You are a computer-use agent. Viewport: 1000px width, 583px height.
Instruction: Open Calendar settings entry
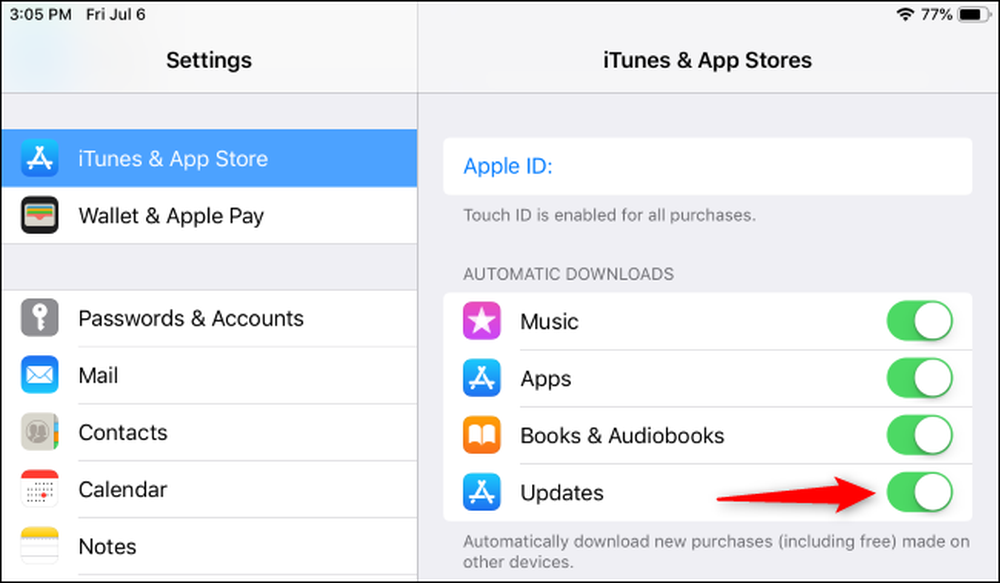click(209, 489)
